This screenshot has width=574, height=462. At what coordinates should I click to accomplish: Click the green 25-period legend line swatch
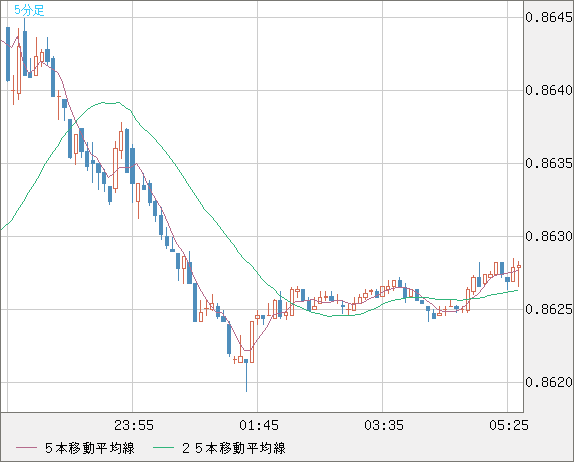tap(163, 448)
